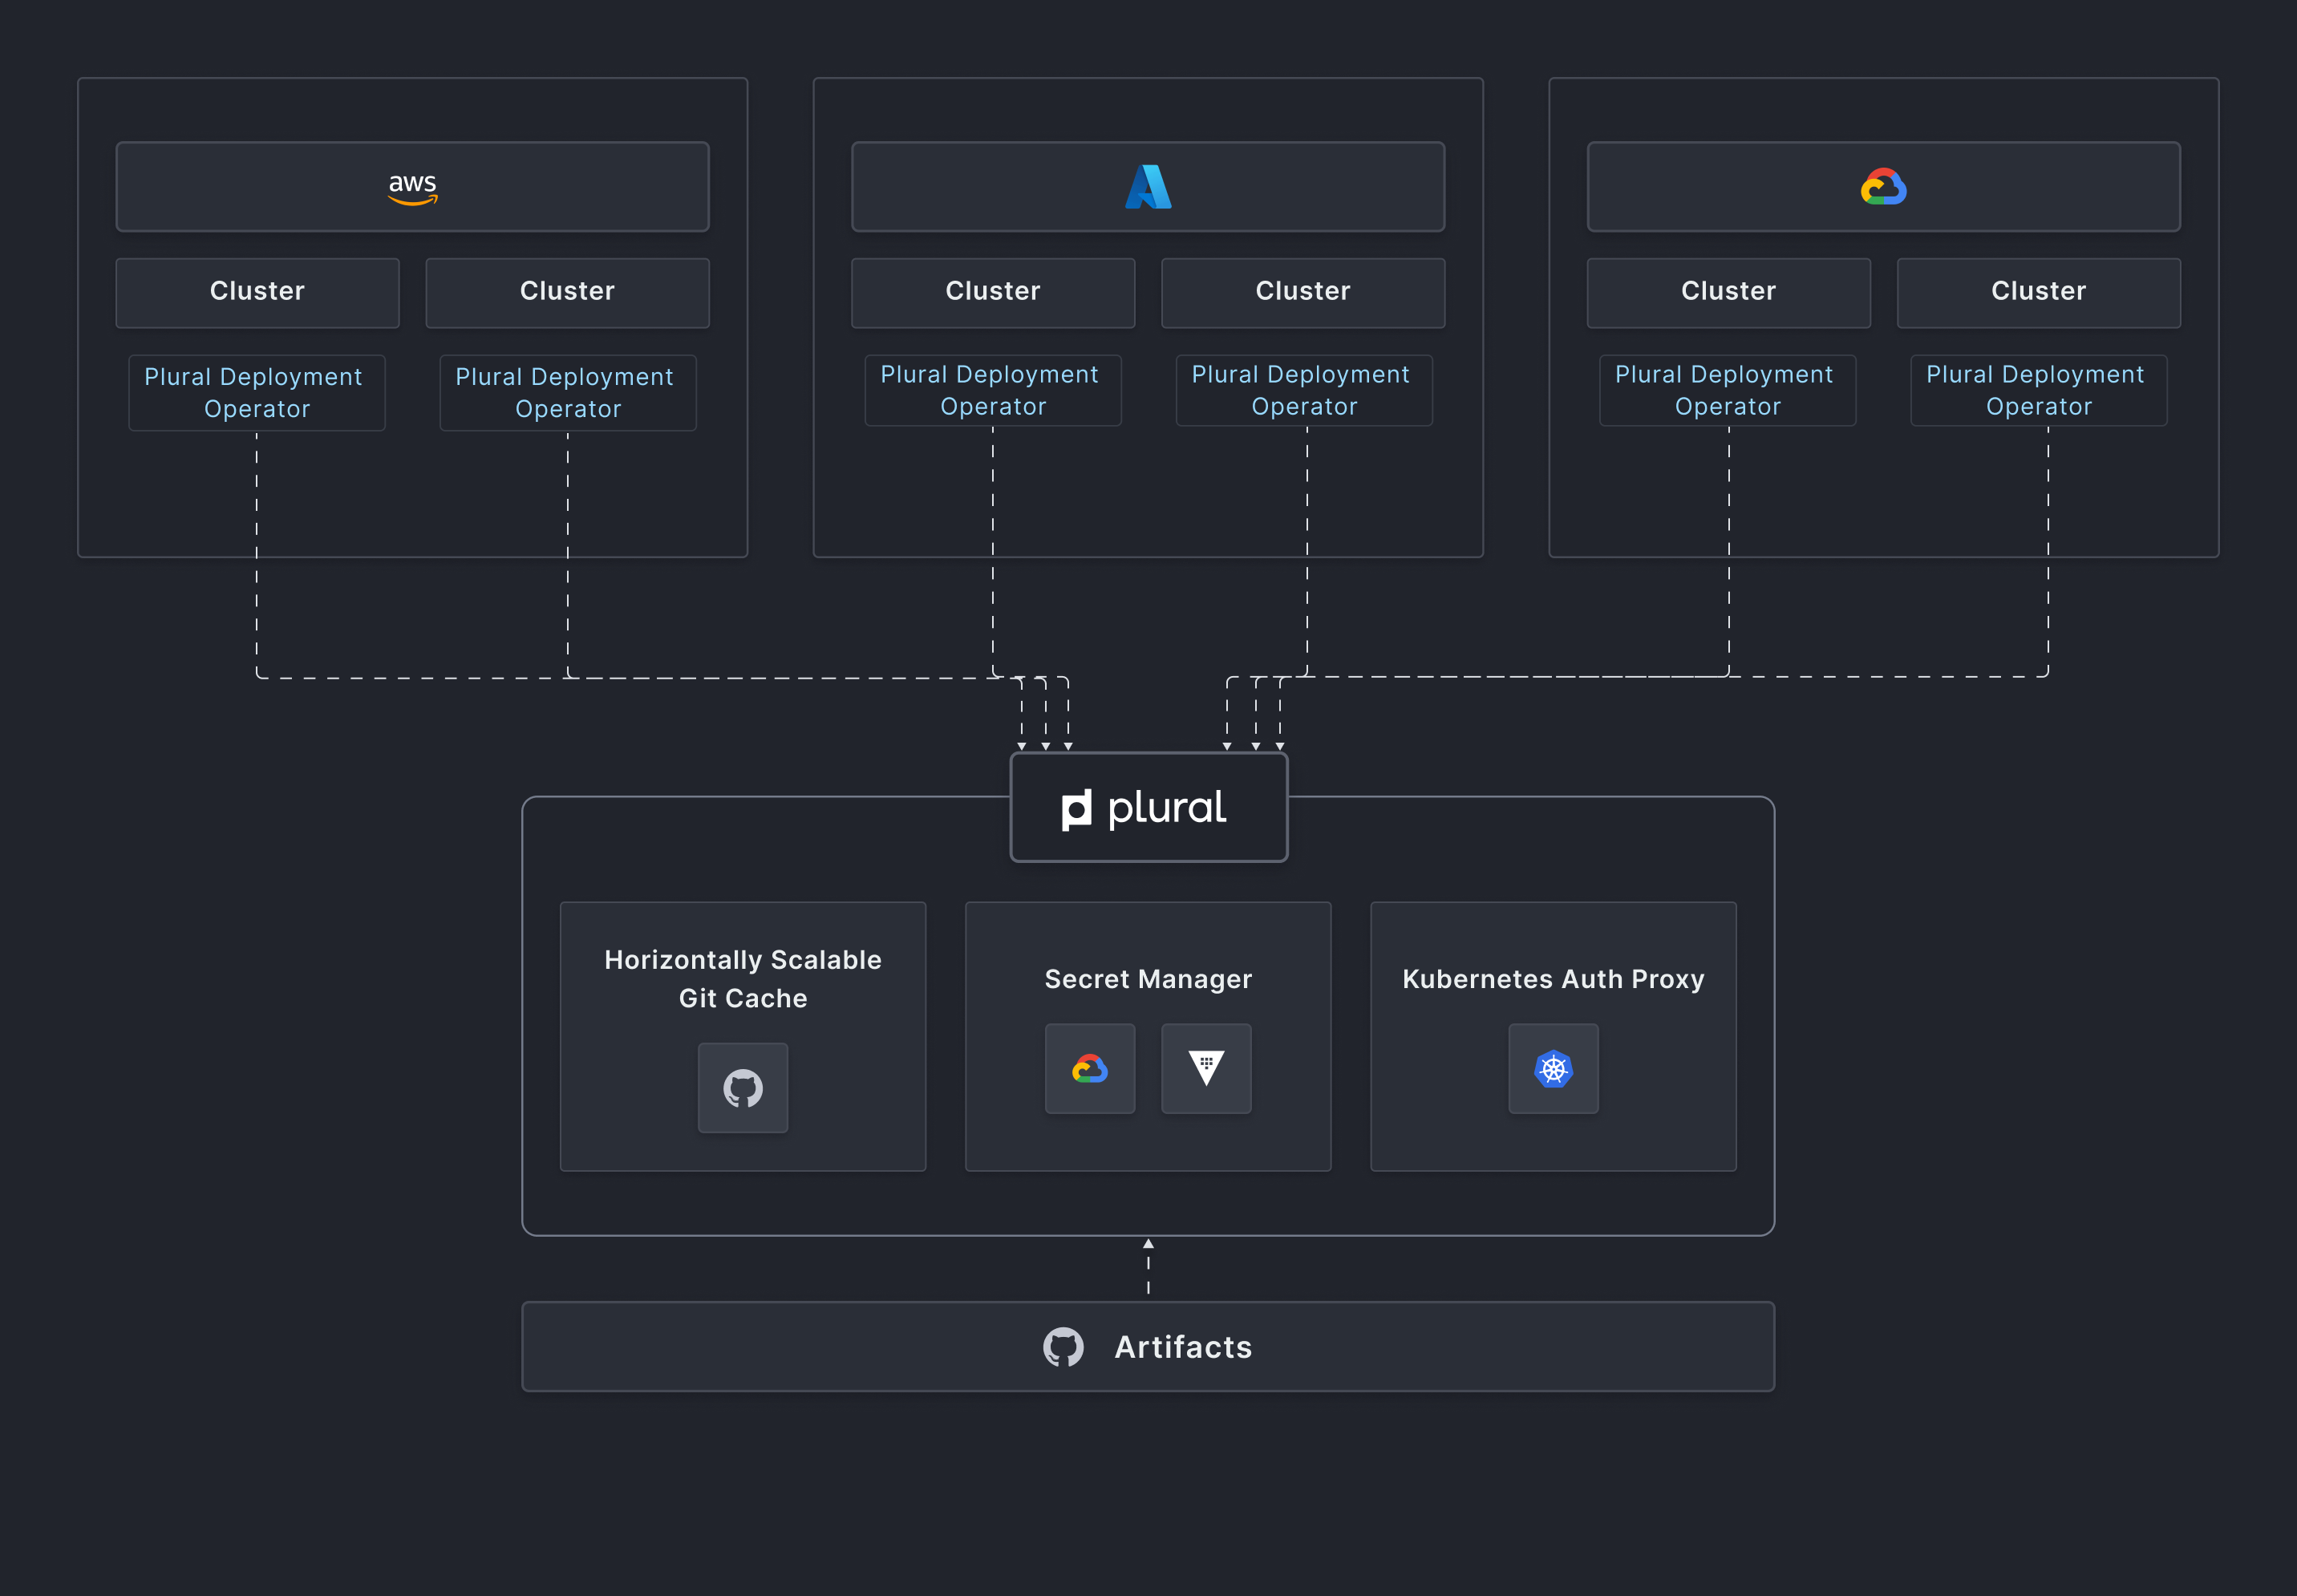Image resolution: width=2297 pixels, height=1596 pixels.
Task: Click left Plural Deployment Operator in Google Cloud panel
Action: coord(1728,390)
